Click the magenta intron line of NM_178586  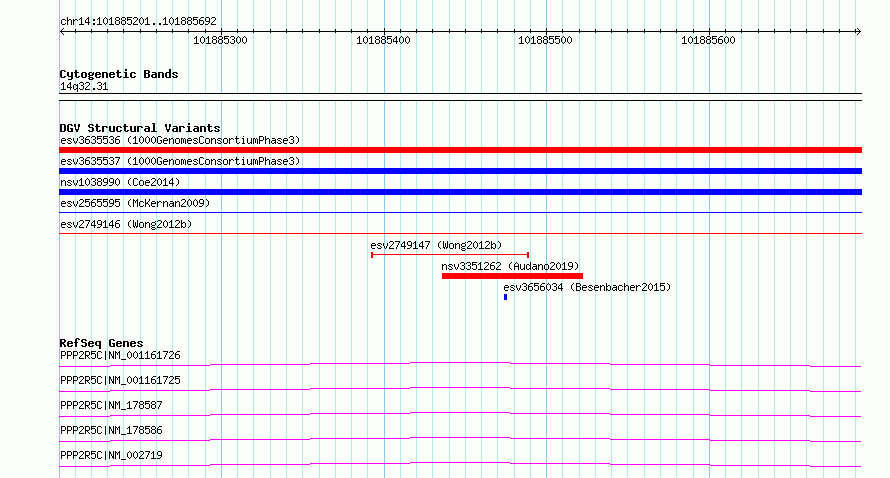[460, 438]
